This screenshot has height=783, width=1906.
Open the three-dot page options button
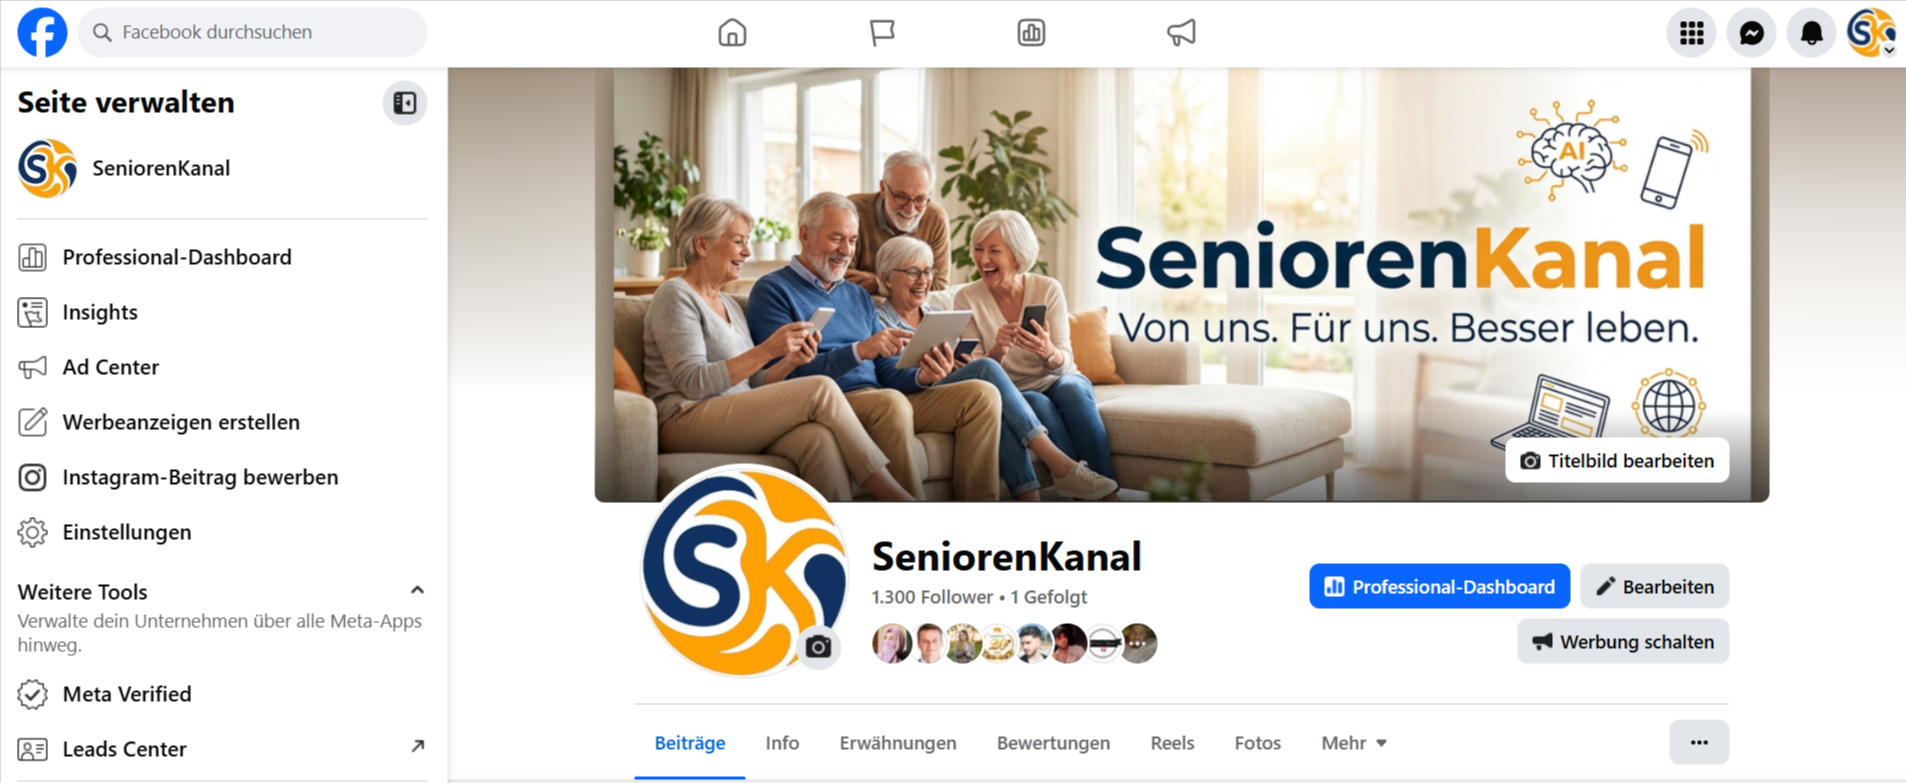[x=1699, y=742]
